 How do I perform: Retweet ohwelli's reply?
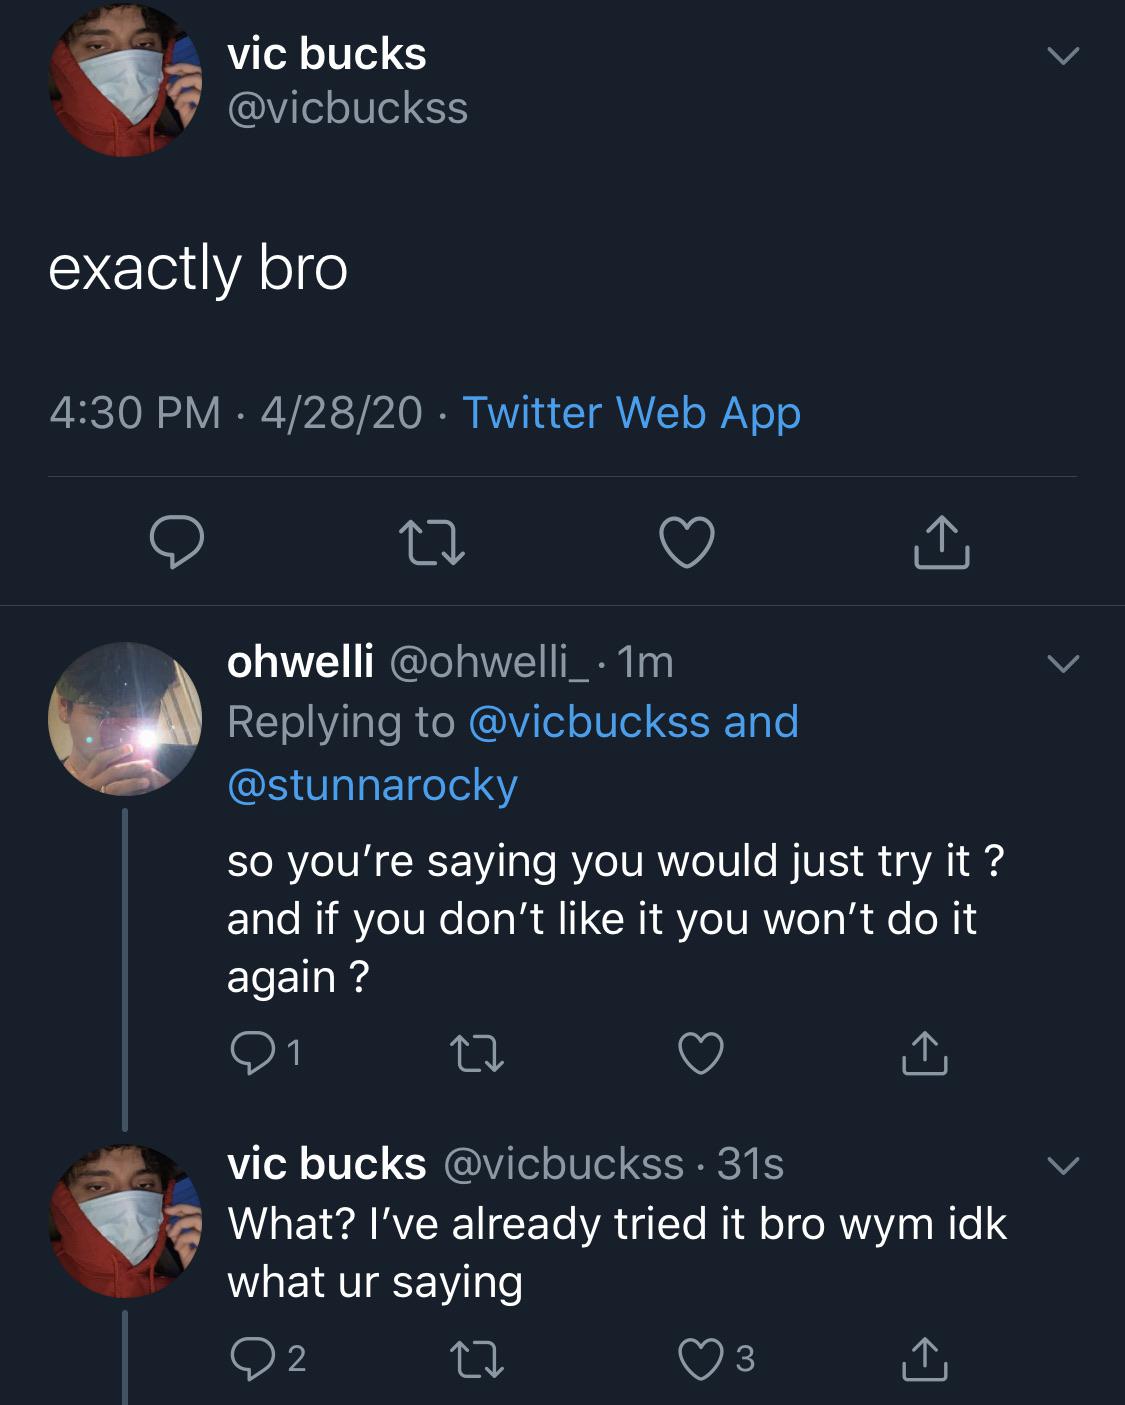pos(476,1053)
